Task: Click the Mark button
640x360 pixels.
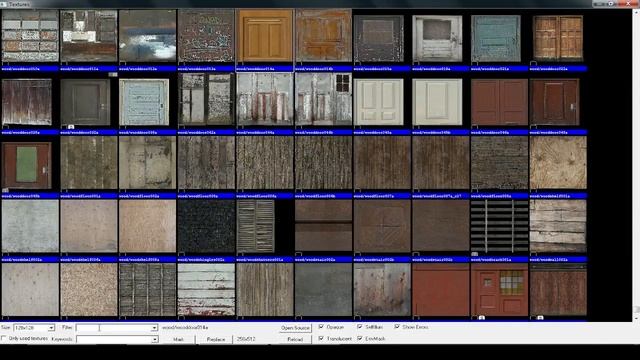Action: pyautogui.click(x=178, y=339)
